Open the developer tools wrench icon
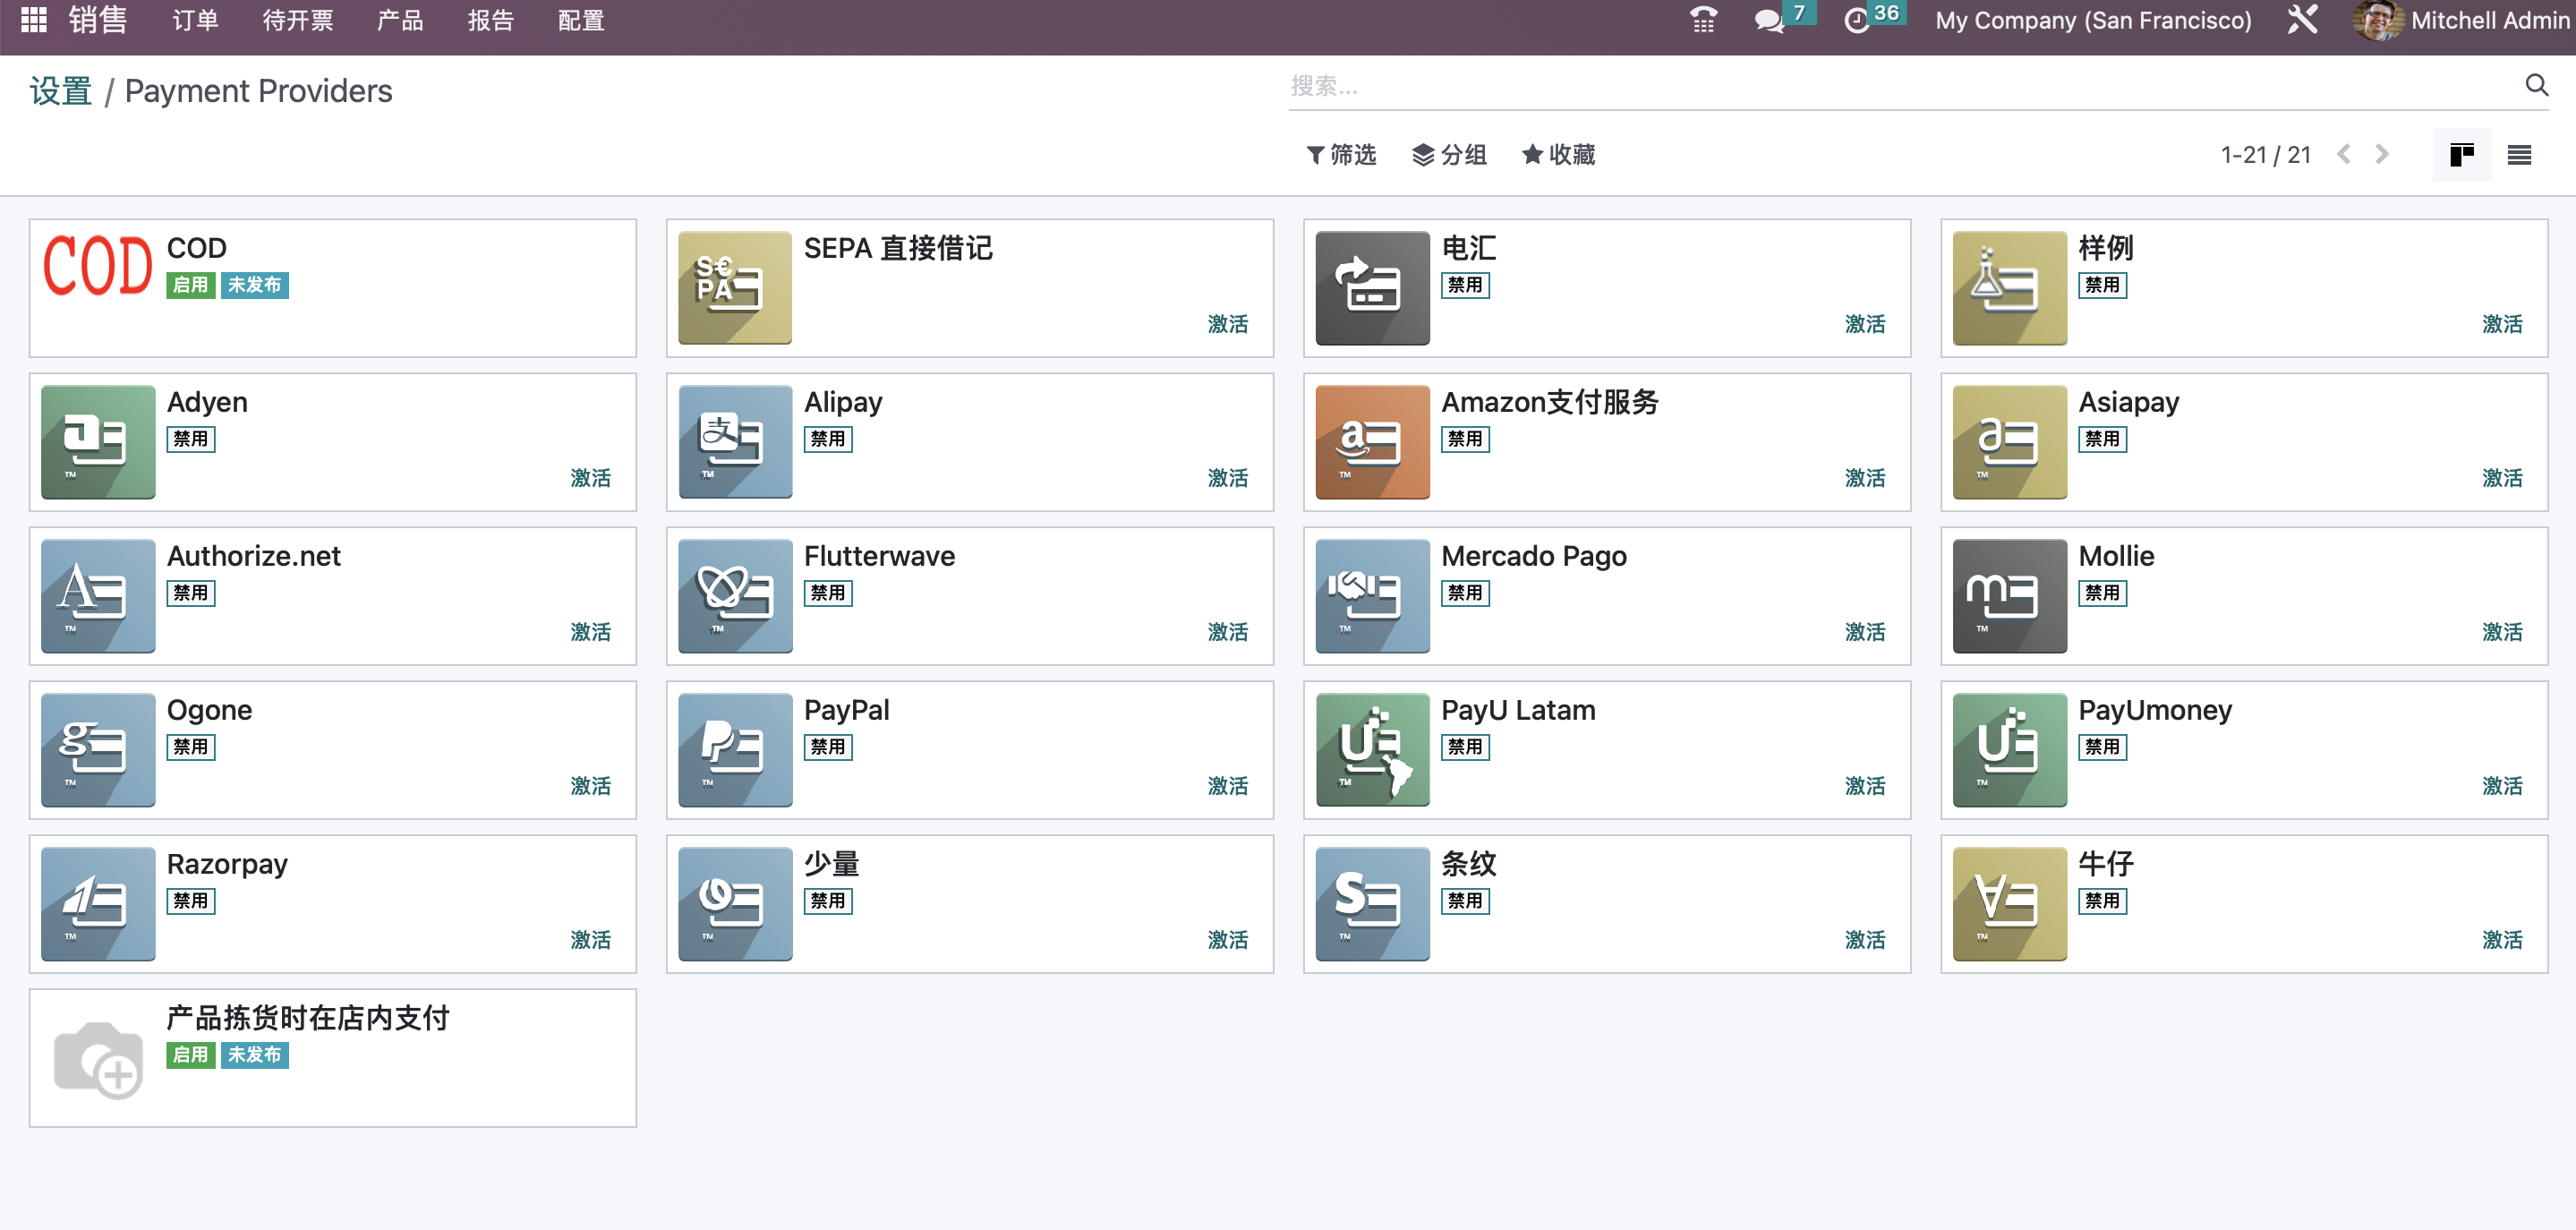Screen dimensions: 2576x1230 point(2304,20)
